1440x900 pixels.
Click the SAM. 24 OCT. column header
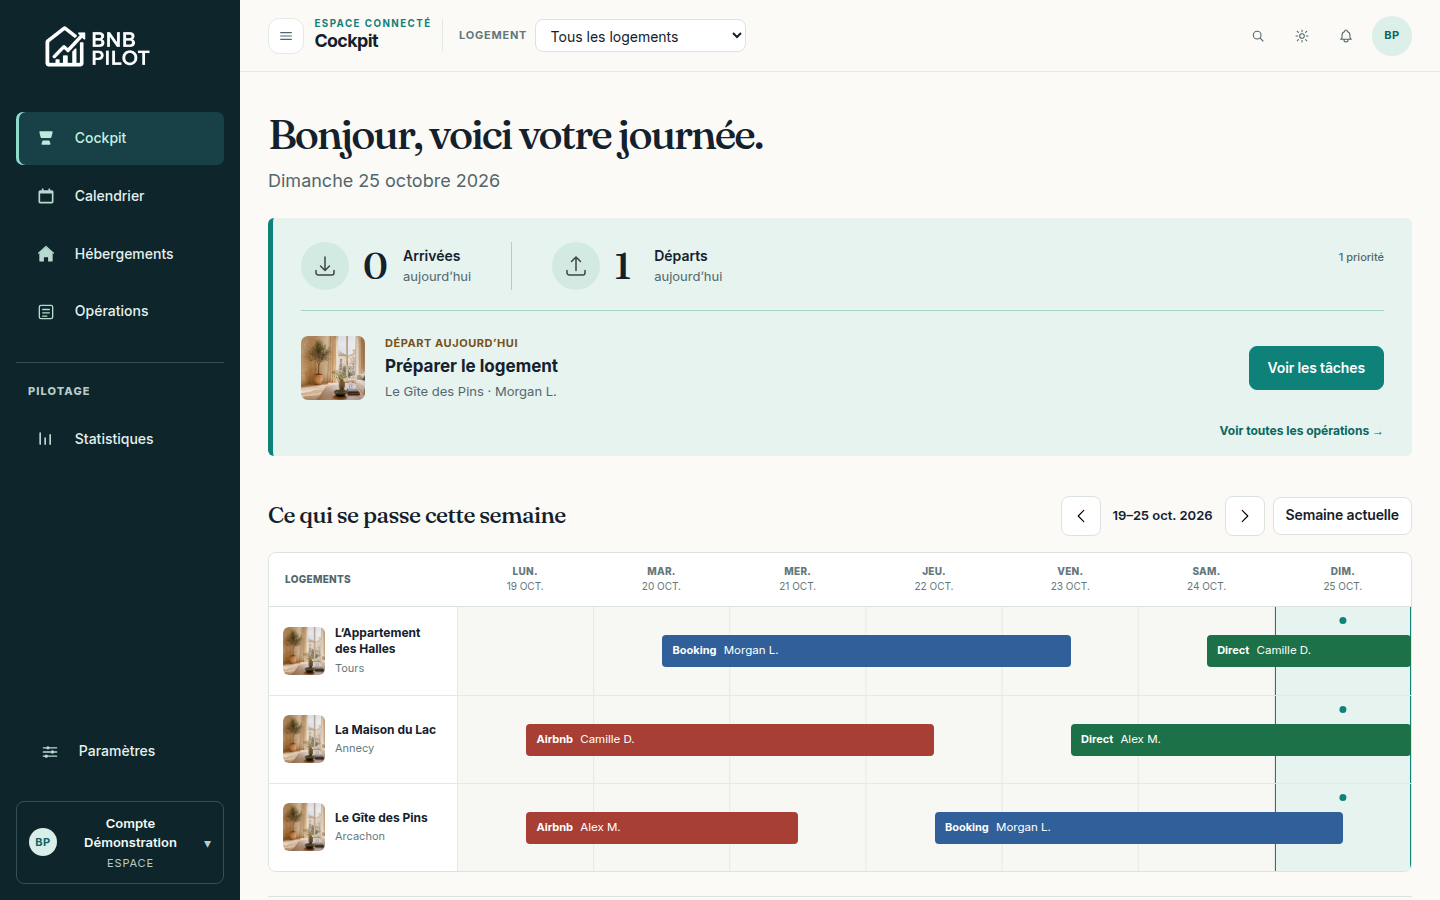pyautogui.click(x=1206, y=579)
